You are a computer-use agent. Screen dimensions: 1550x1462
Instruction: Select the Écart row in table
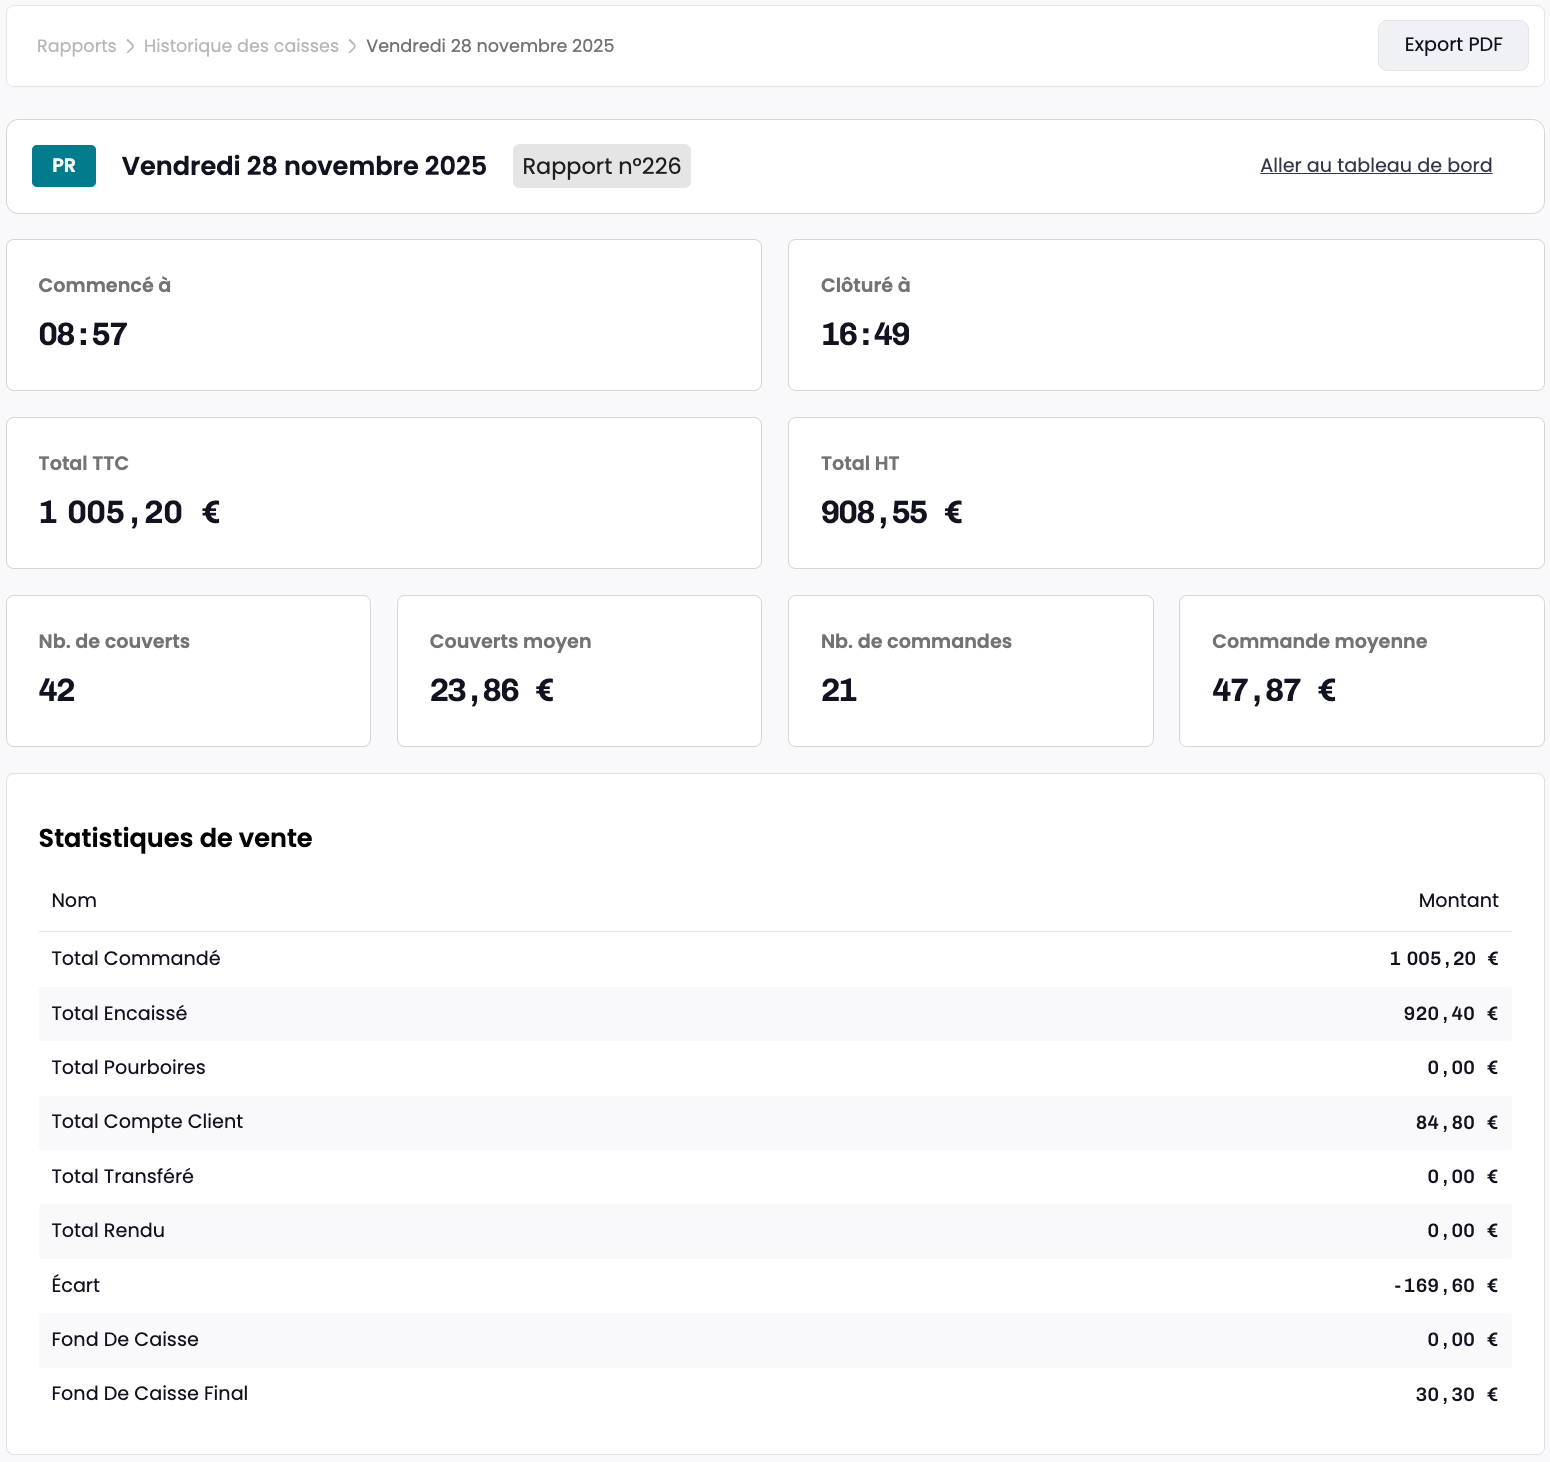[x=774, y=1285]
